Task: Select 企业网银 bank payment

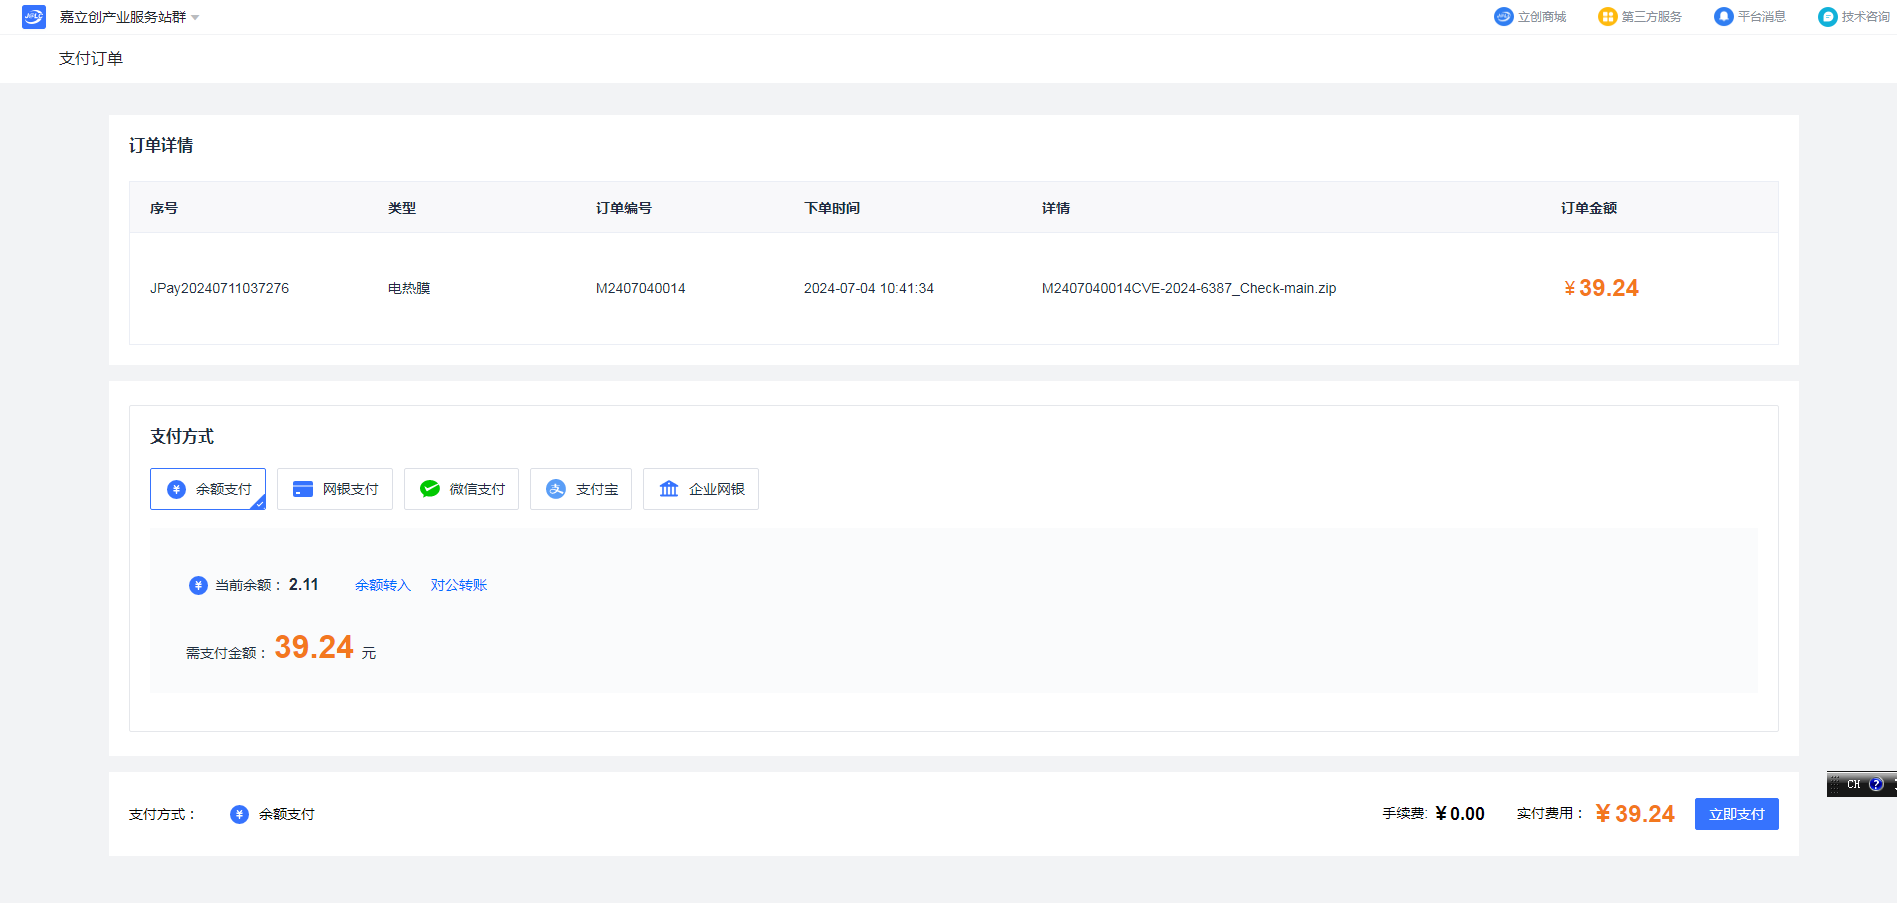Action: coord(701,489)
